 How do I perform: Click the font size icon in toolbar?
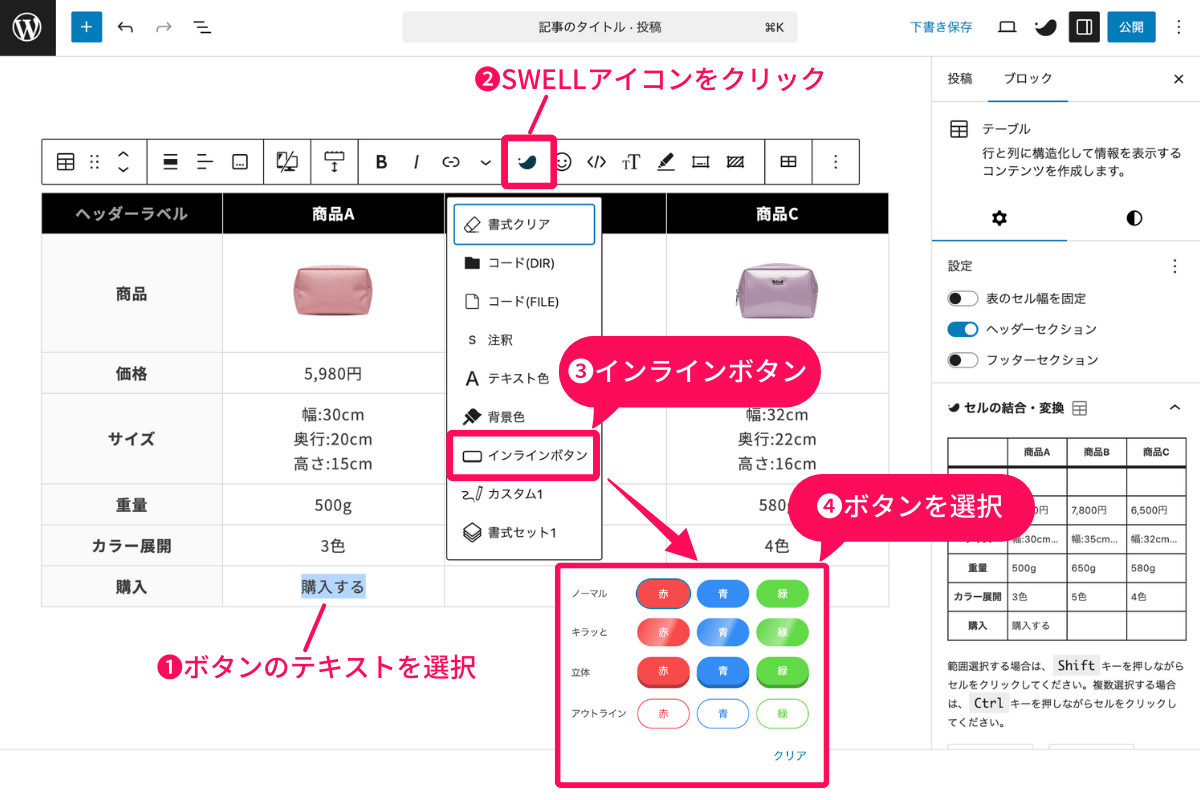click(630, 161)
